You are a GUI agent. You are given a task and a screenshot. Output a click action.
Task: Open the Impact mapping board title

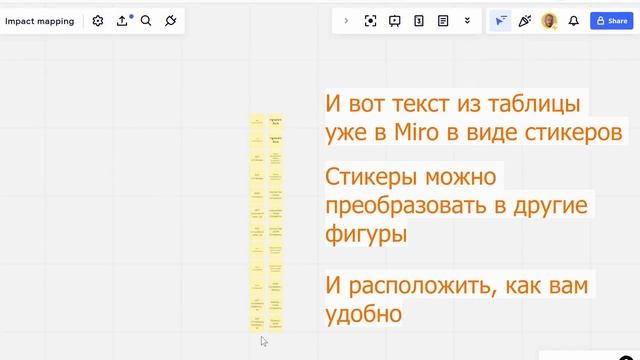tap(40, 21)
